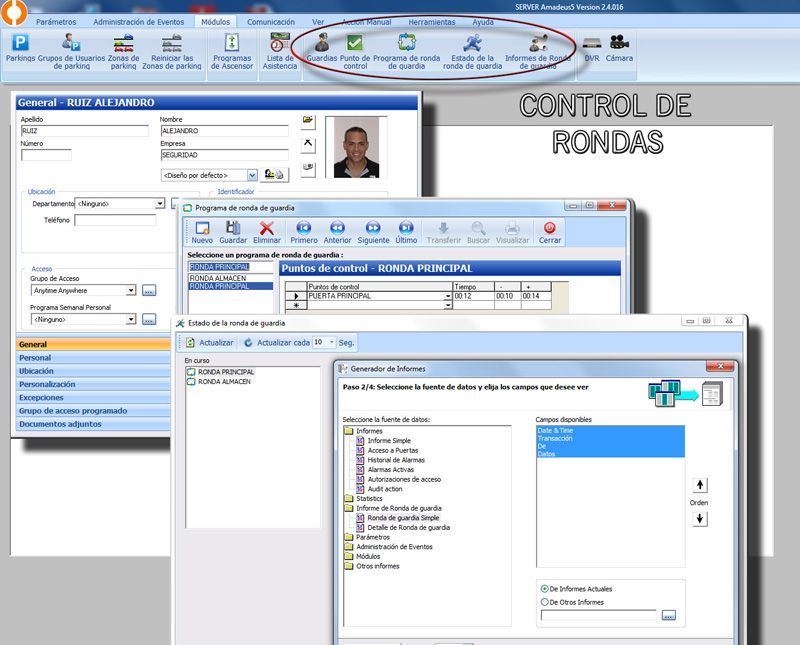Click the Actualizar button
800x645 pixels.
(210, 342)
